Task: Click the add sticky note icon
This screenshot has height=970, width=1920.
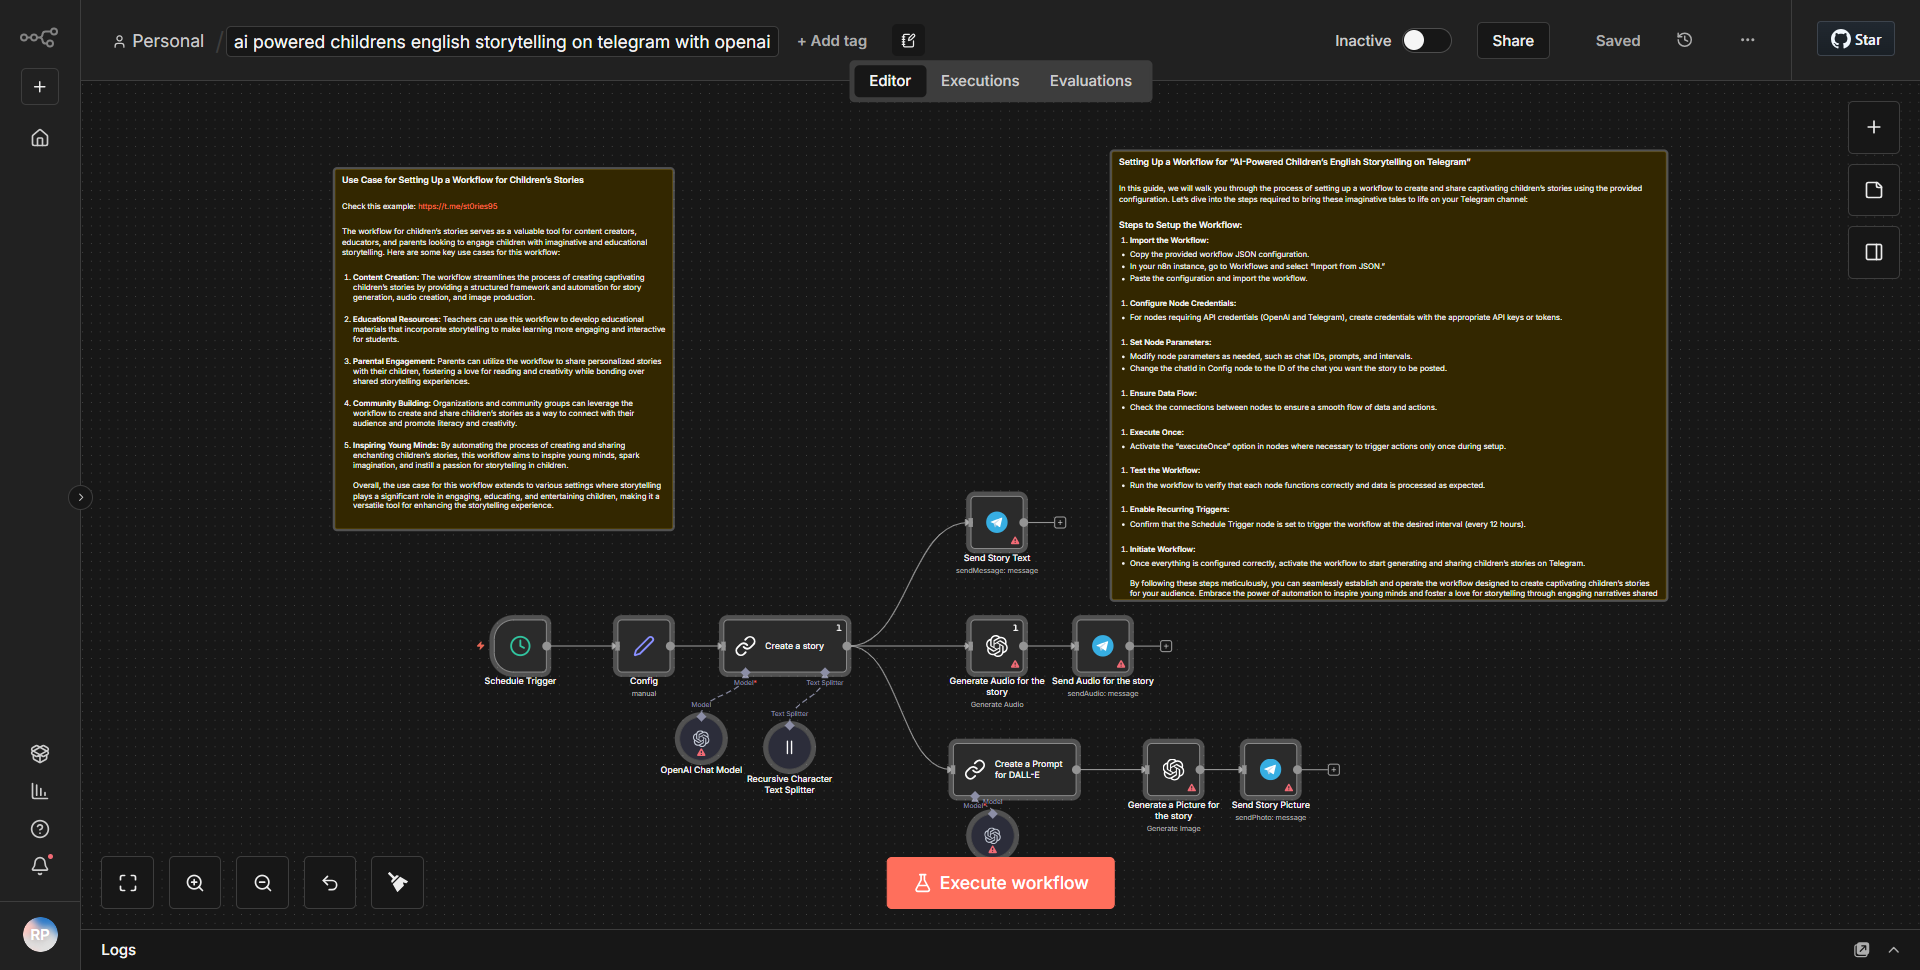Action: (x=1874, y=190)
